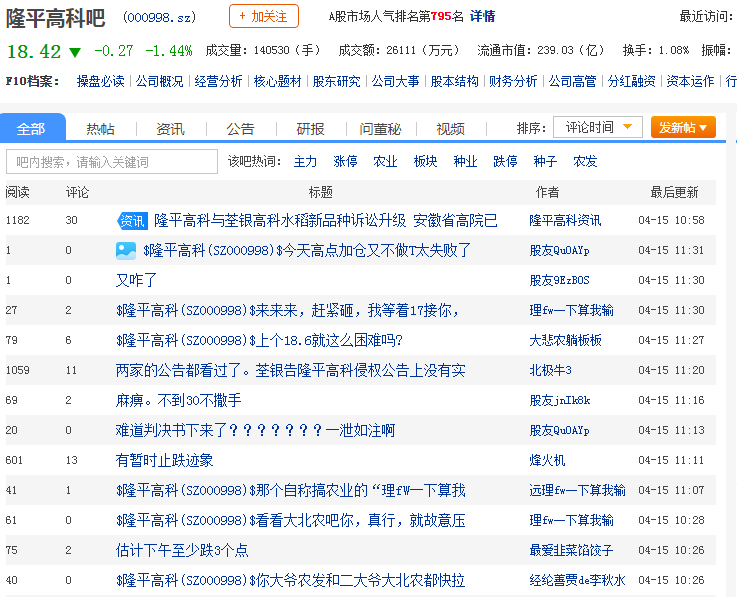Open F10 公司大事 link
Screen dimensions: 737x597
point(395,81)
